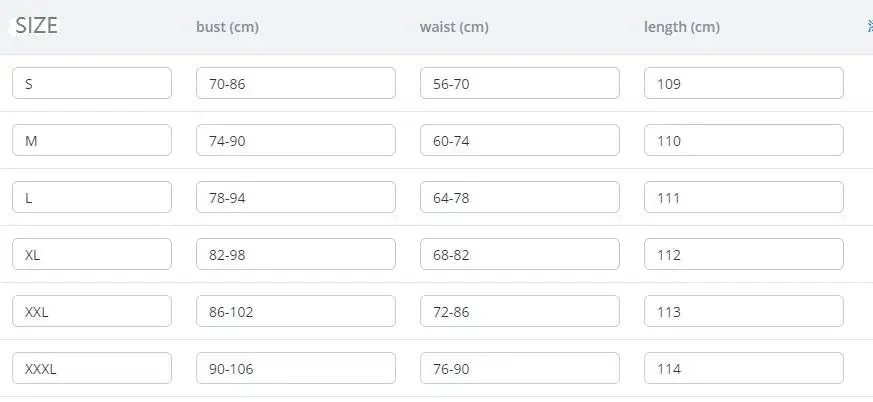
Task: Click the size field containing S
Action: point(92,84)
